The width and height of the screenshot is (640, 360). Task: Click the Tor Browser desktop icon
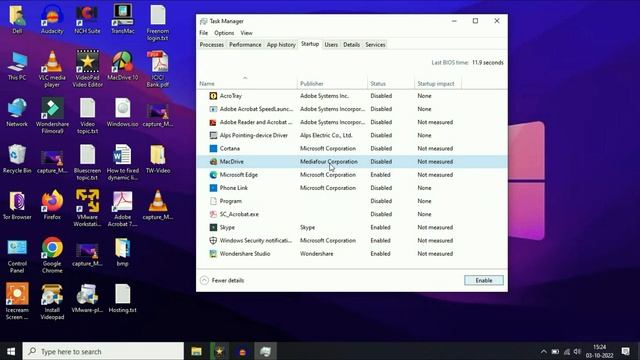click(x=17, y=205)
